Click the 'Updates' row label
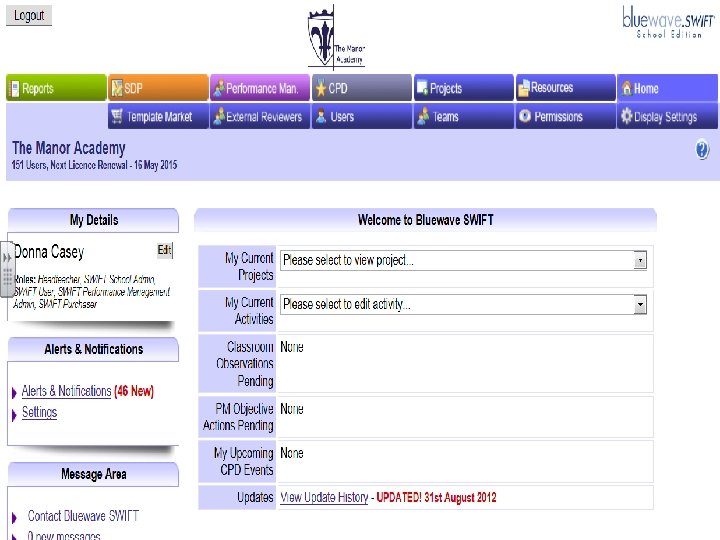Image resolution: width=720 pixels, height=540 pixels. click(255, 497)
